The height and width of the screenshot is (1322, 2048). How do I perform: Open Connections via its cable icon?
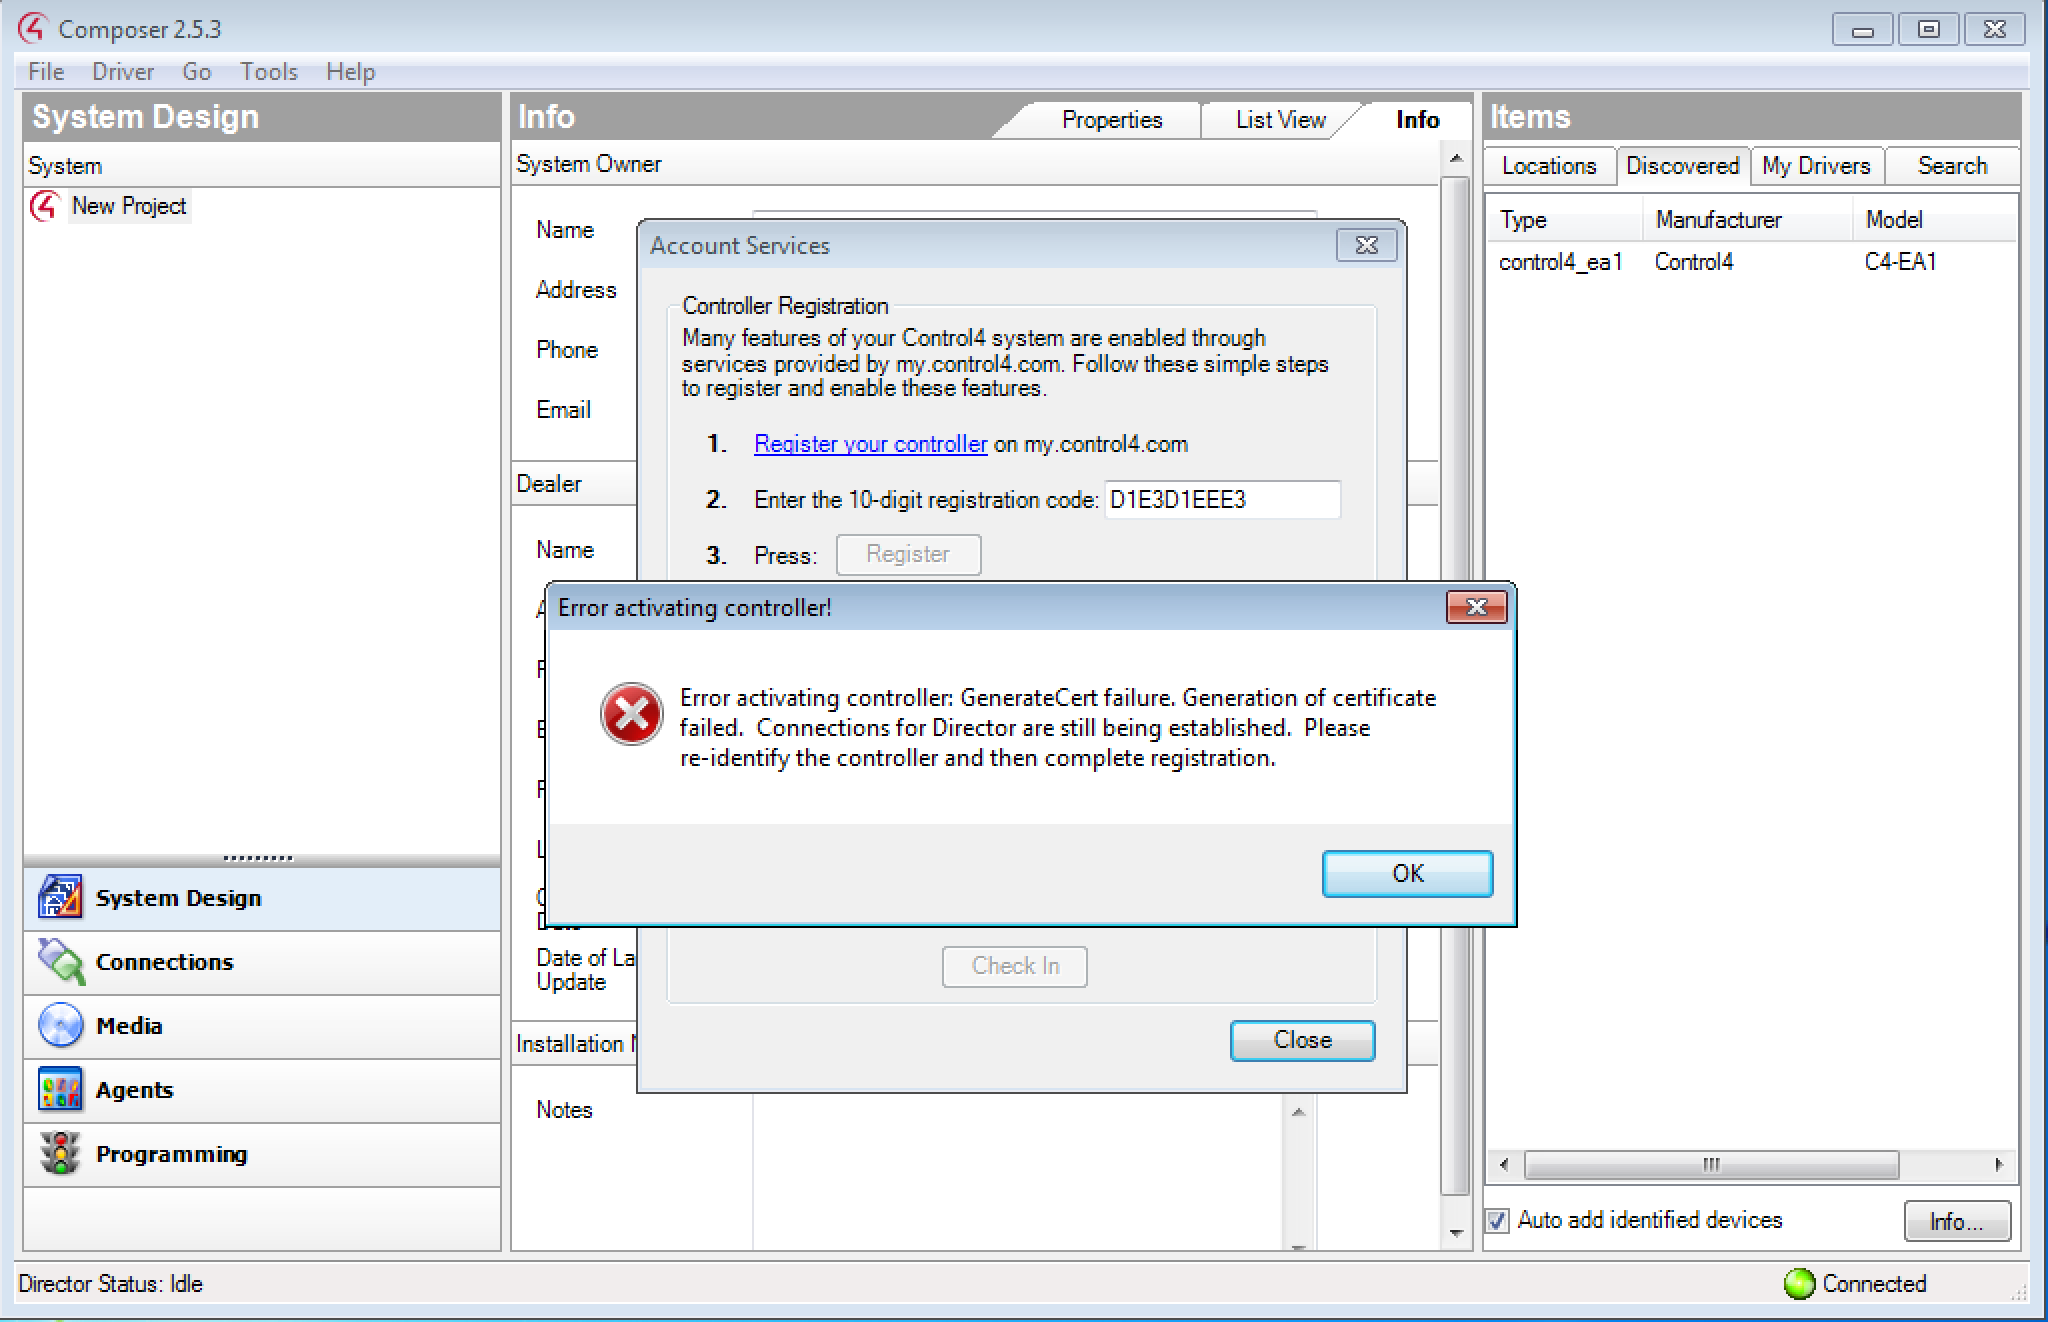(60, 961)
